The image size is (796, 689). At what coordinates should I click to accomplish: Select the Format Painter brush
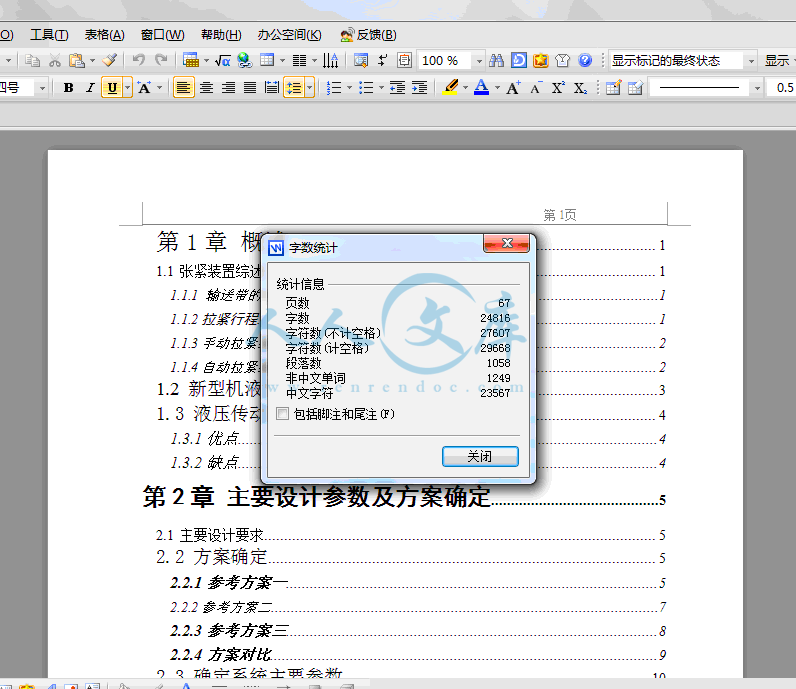click(110, 60)
